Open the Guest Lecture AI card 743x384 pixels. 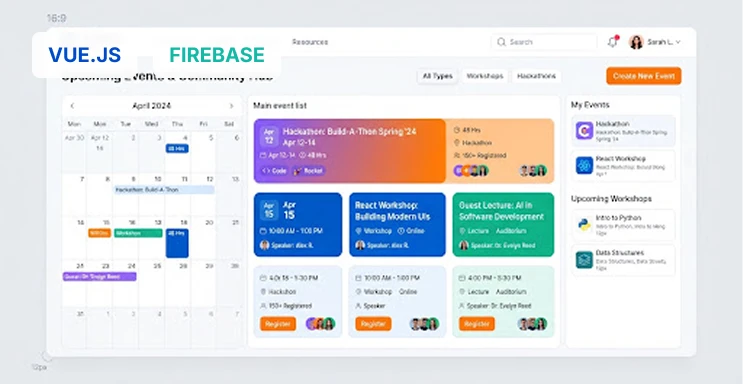click(x=503, y=225)
